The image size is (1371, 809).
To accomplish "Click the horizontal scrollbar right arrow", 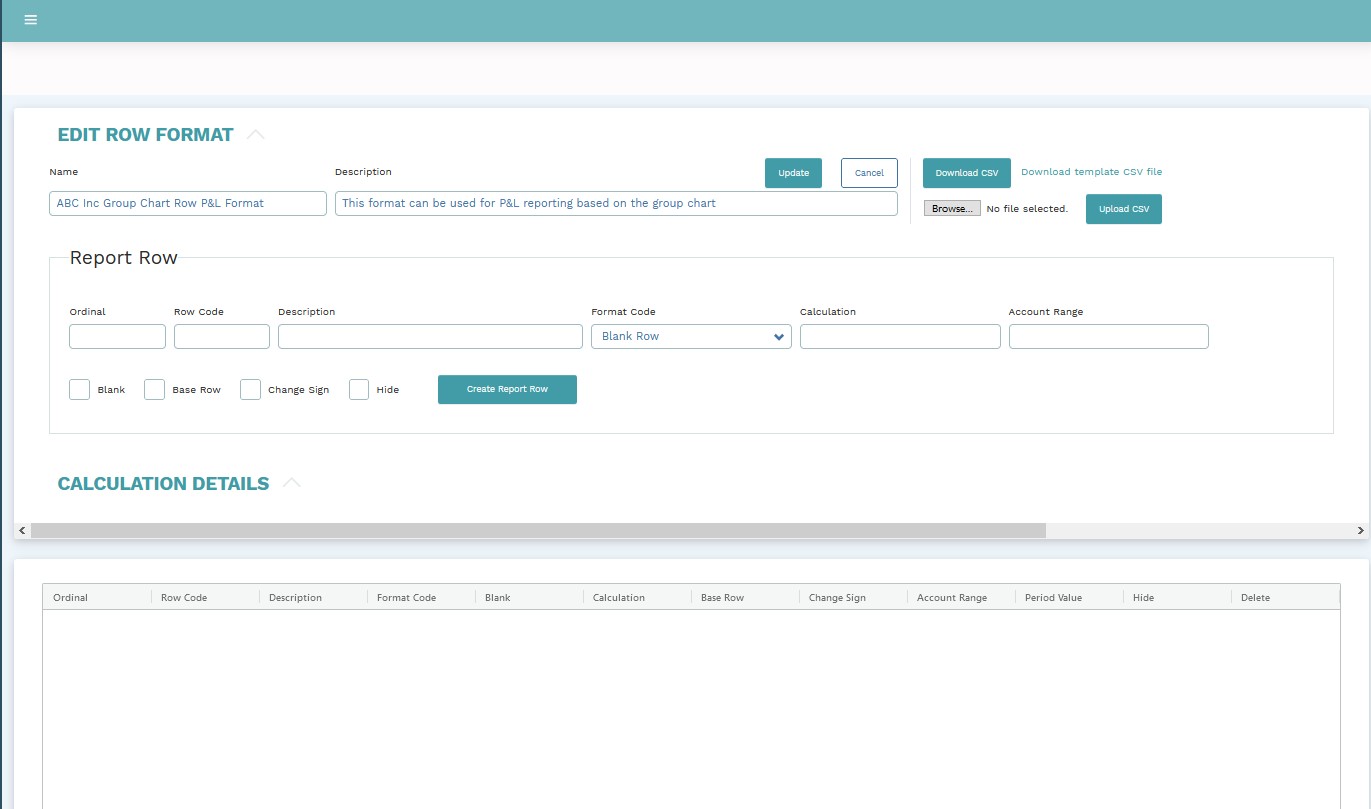I will coord(1360,530).
